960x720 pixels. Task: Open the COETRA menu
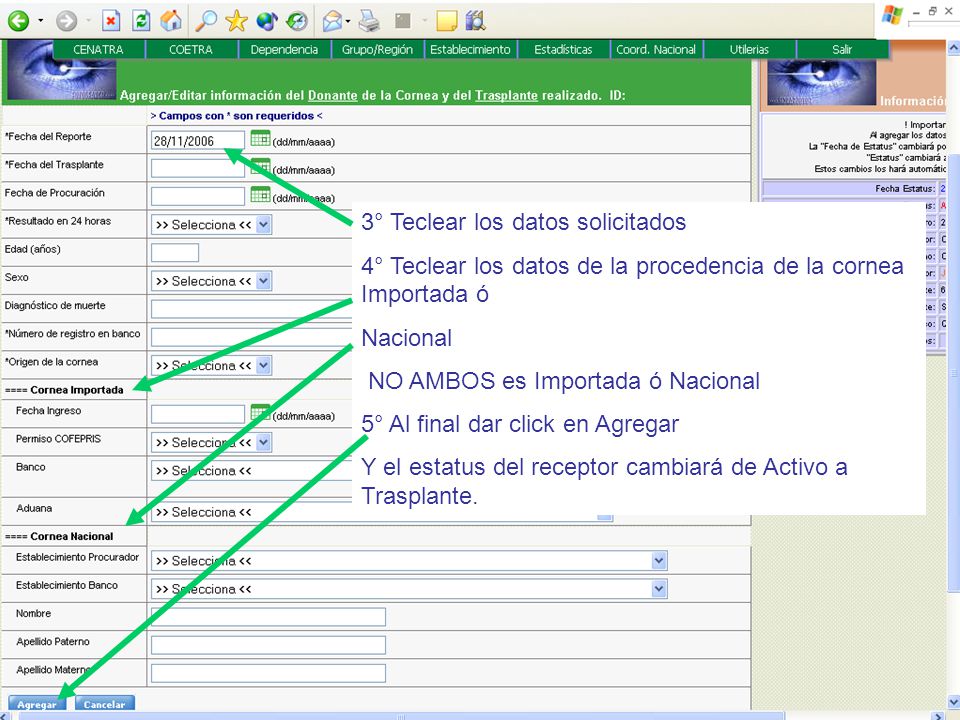click(191, 50)
